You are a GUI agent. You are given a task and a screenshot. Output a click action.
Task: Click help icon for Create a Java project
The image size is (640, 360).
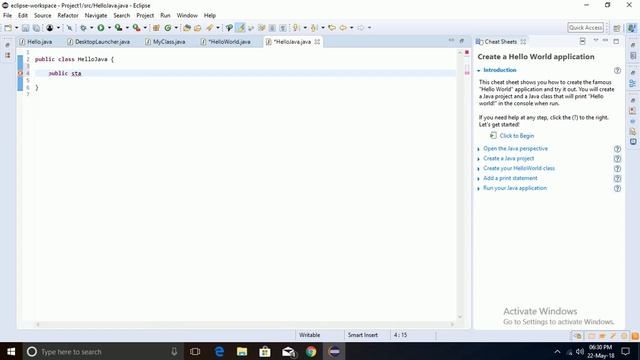[618, 159]
